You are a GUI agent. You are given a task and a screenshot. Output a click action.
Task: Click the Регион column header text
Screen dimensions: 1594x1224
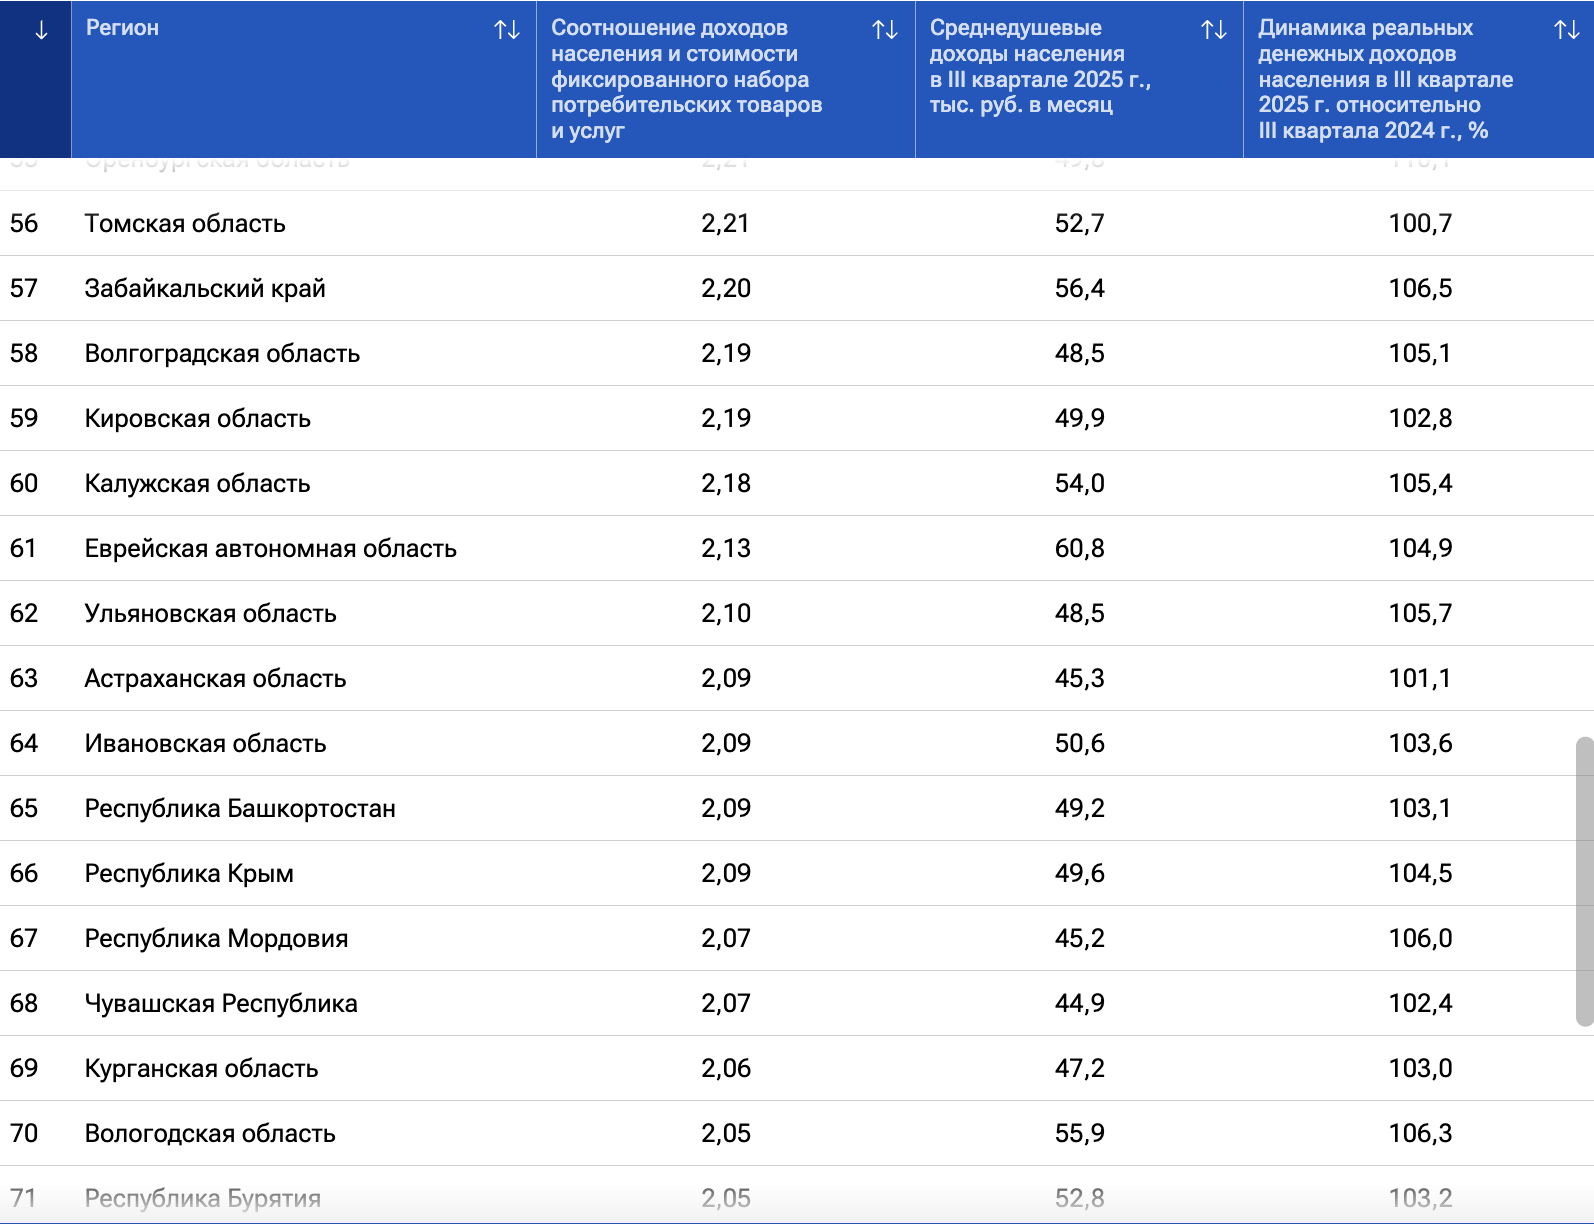point(122,28)
